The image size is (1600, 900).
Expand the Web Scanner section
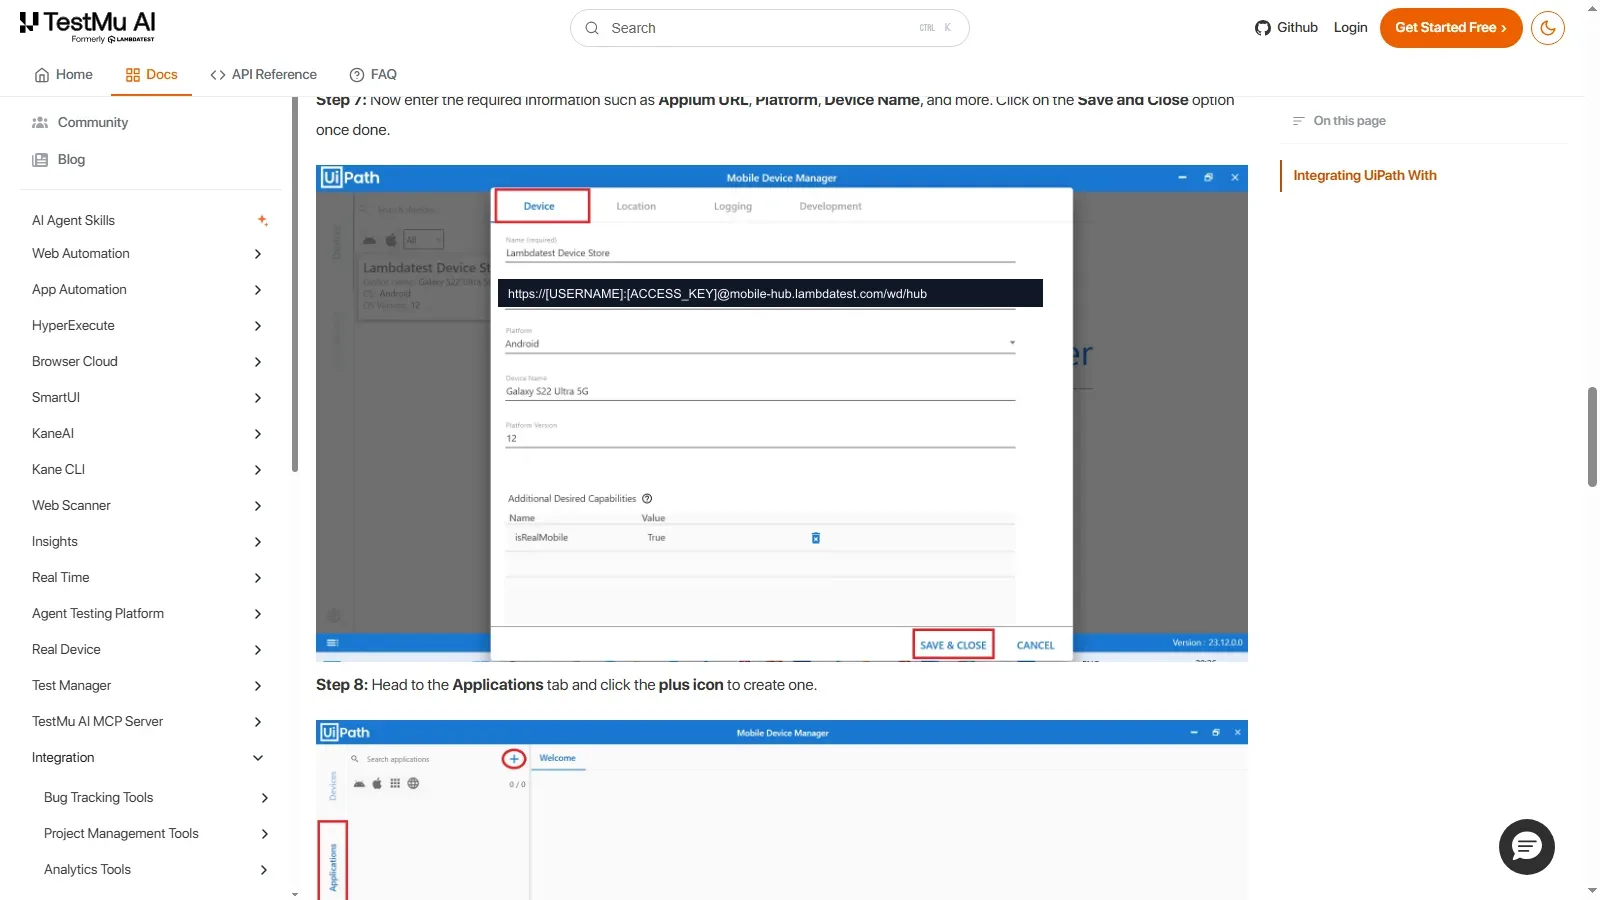click(150, 506)
